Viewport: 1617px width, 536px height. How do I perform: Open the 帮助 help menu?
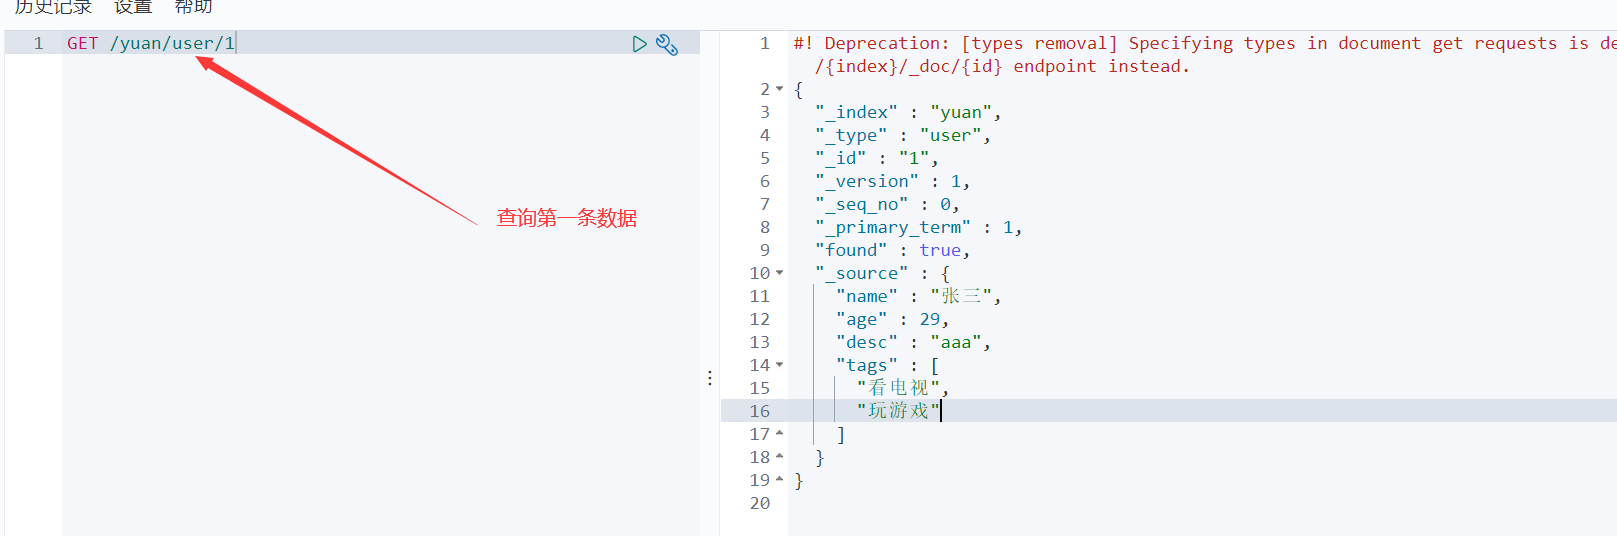pos(193,7)
